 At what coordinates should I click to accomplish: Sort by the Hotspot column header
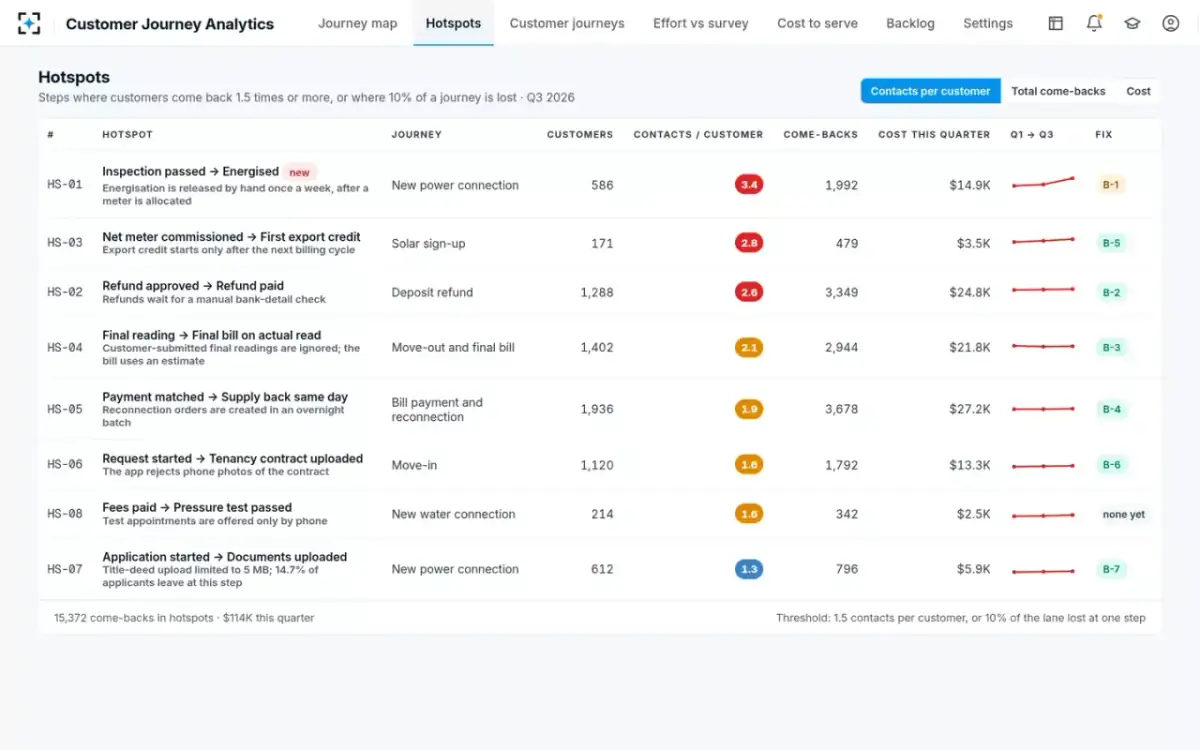(127, 134)
